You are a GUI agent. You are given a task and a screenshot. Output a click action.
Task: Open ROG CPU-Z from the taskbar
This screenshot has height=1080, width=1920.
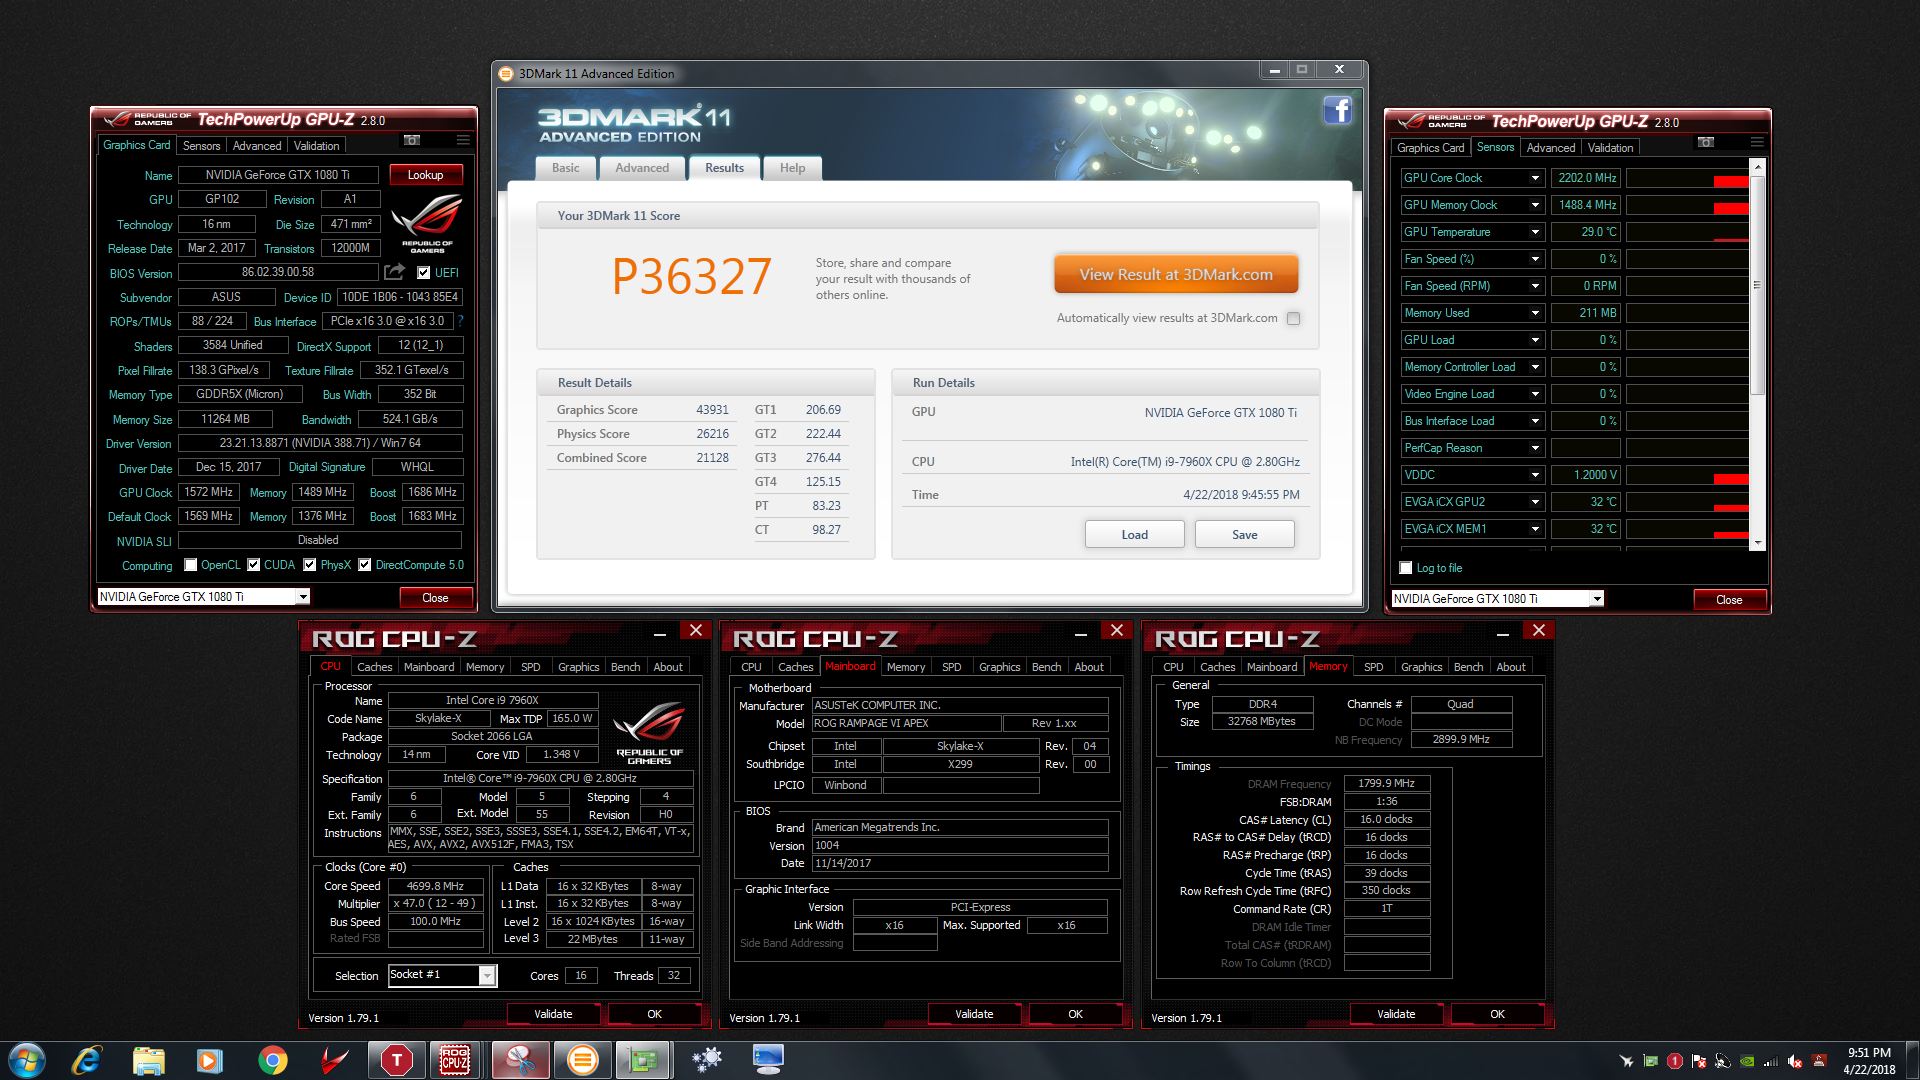tap(455, 1059)
